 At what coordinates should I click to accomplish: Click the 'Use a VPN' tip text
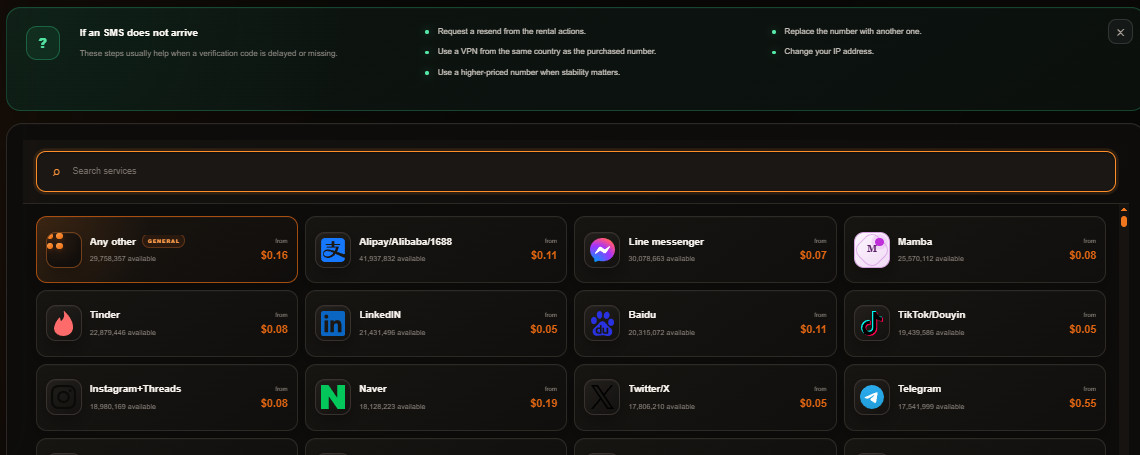[x=547, y=52]
